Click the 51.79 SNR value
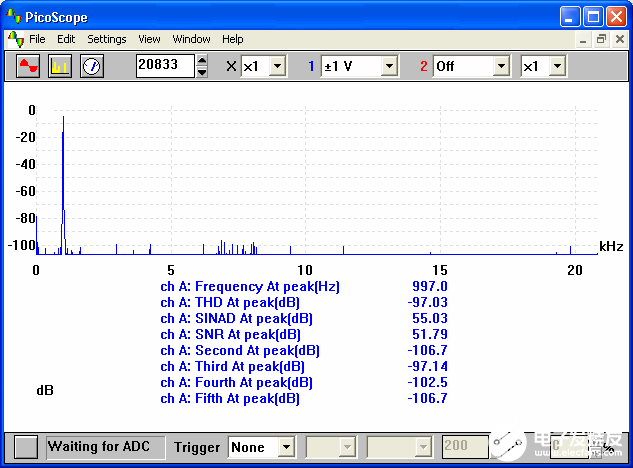The image size is (633, 468). pos(430,334)
